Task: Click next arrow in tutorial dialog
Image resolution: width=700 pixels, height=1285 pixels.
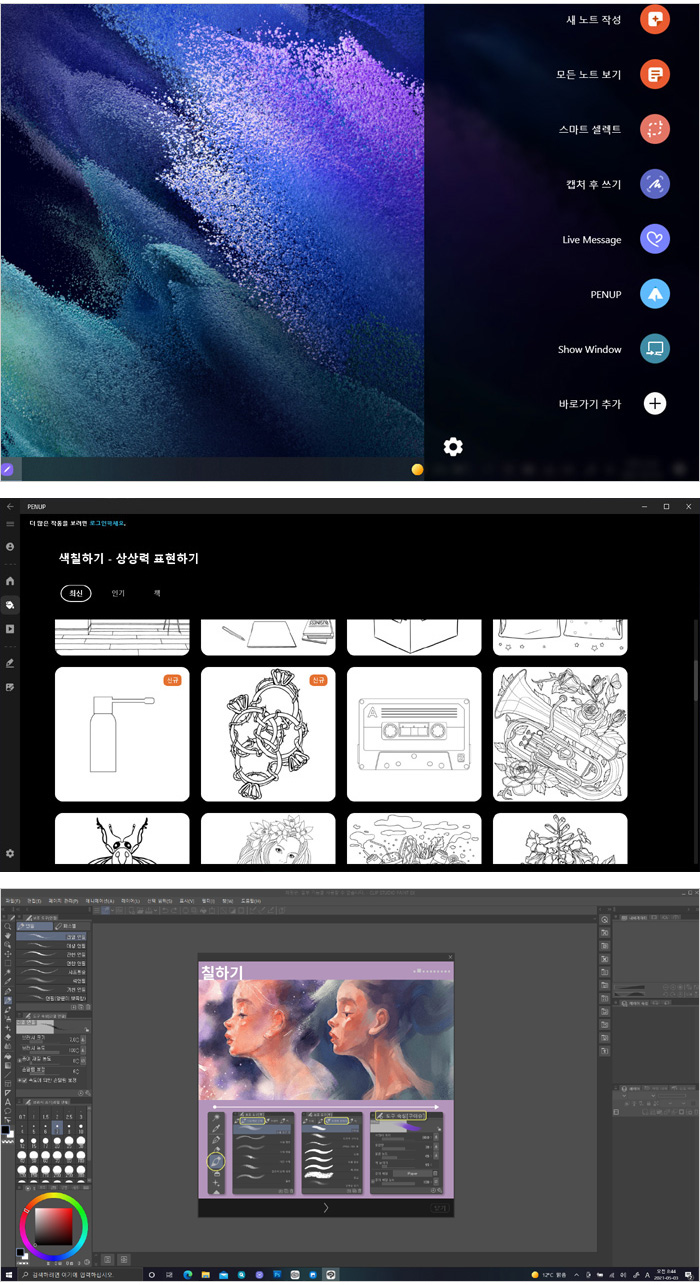Action: coord(326,1208)
